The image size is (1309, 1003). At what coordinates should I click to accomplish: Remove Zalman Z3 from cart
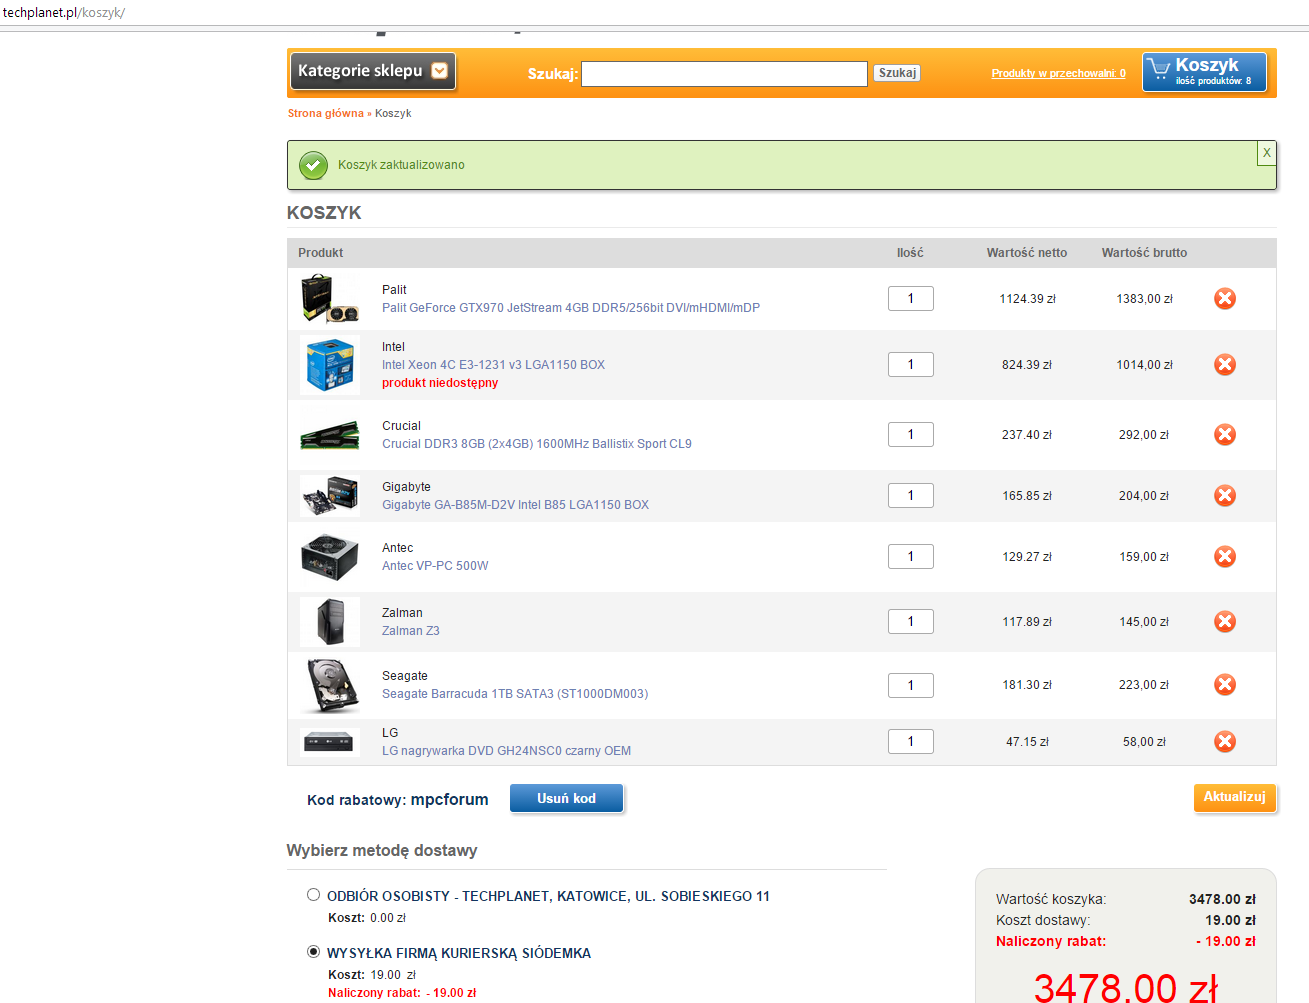(x=1225, y=622)
